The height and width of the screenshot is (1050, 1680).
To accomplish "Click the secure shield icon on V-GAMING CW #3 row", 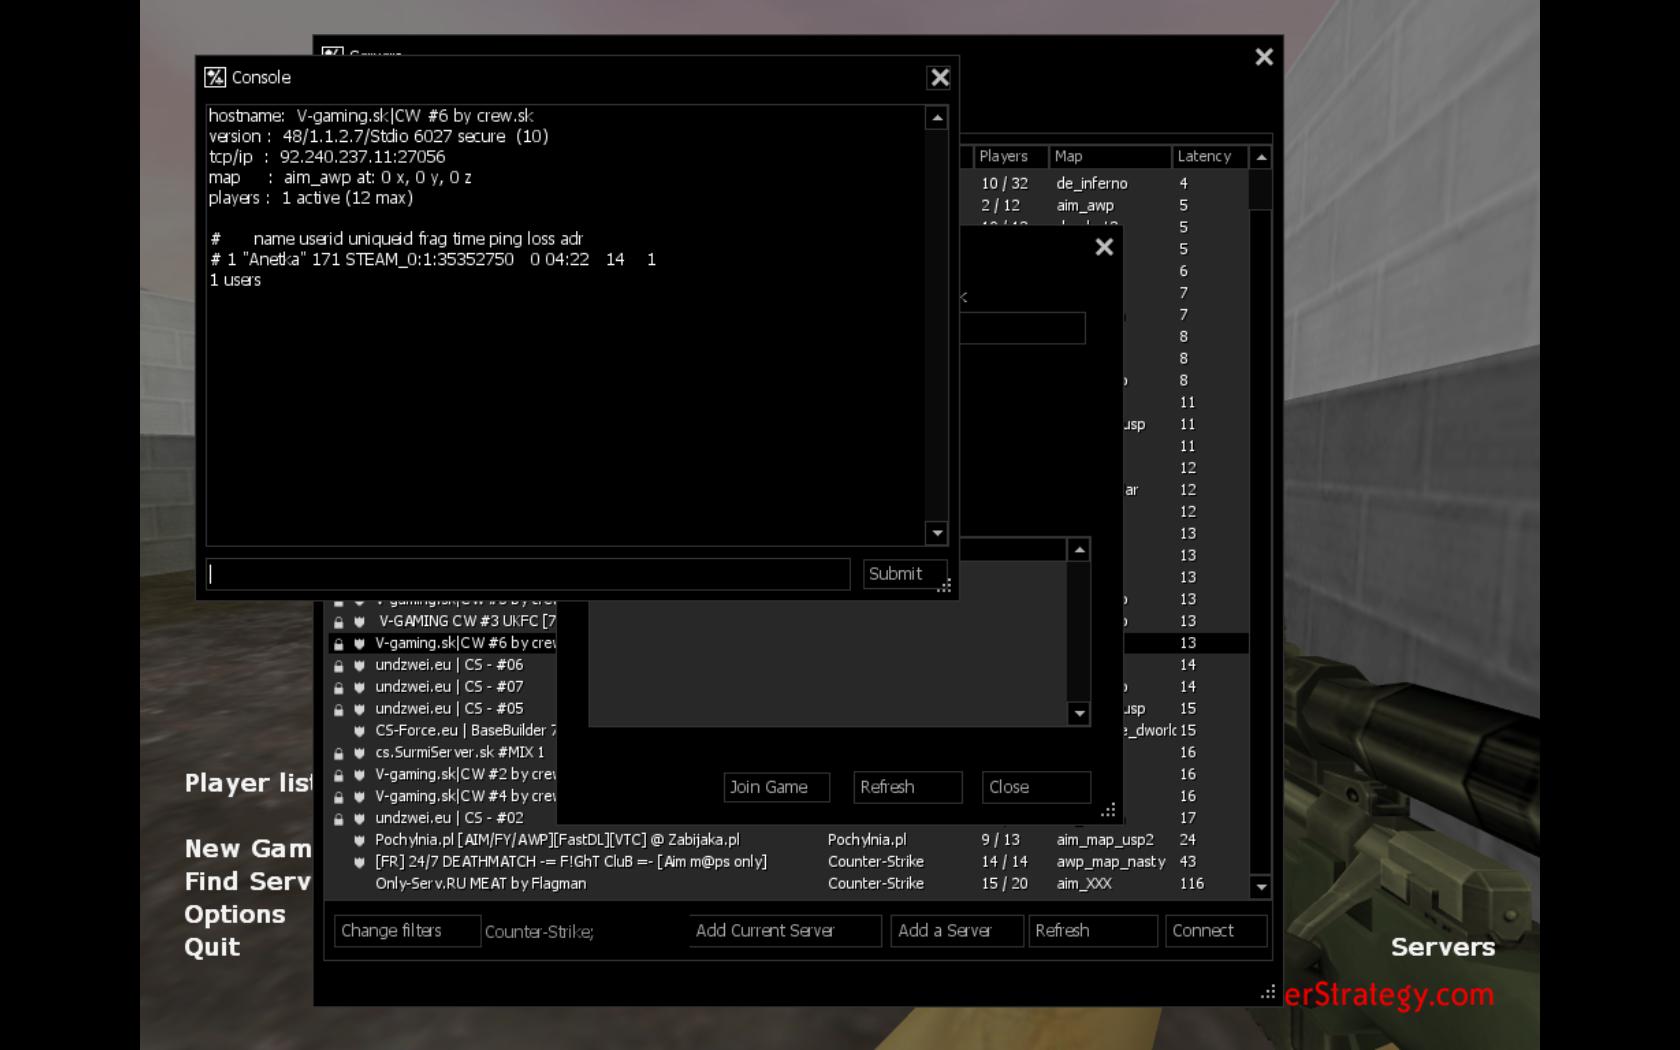I will [359, 622].
